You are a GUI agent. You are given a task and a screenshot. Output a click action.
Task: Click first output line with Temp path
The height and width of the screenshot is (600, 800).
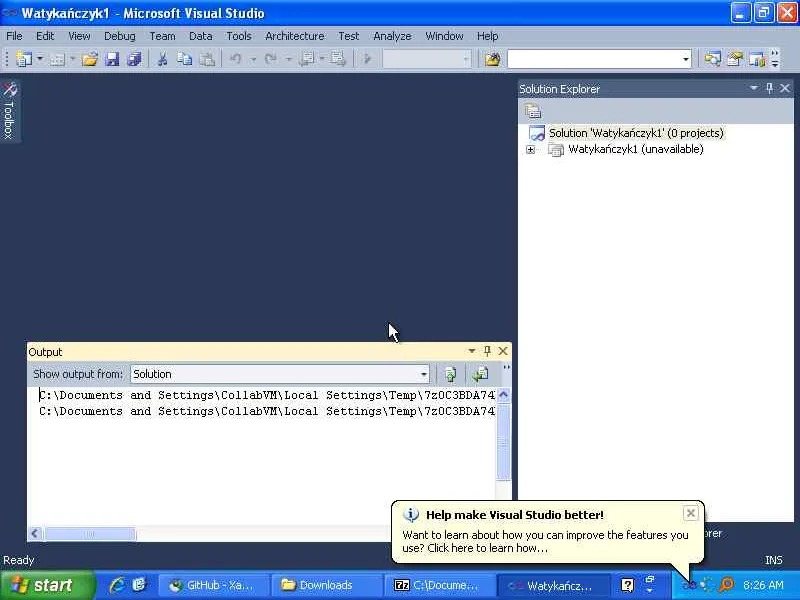[267, 395]
